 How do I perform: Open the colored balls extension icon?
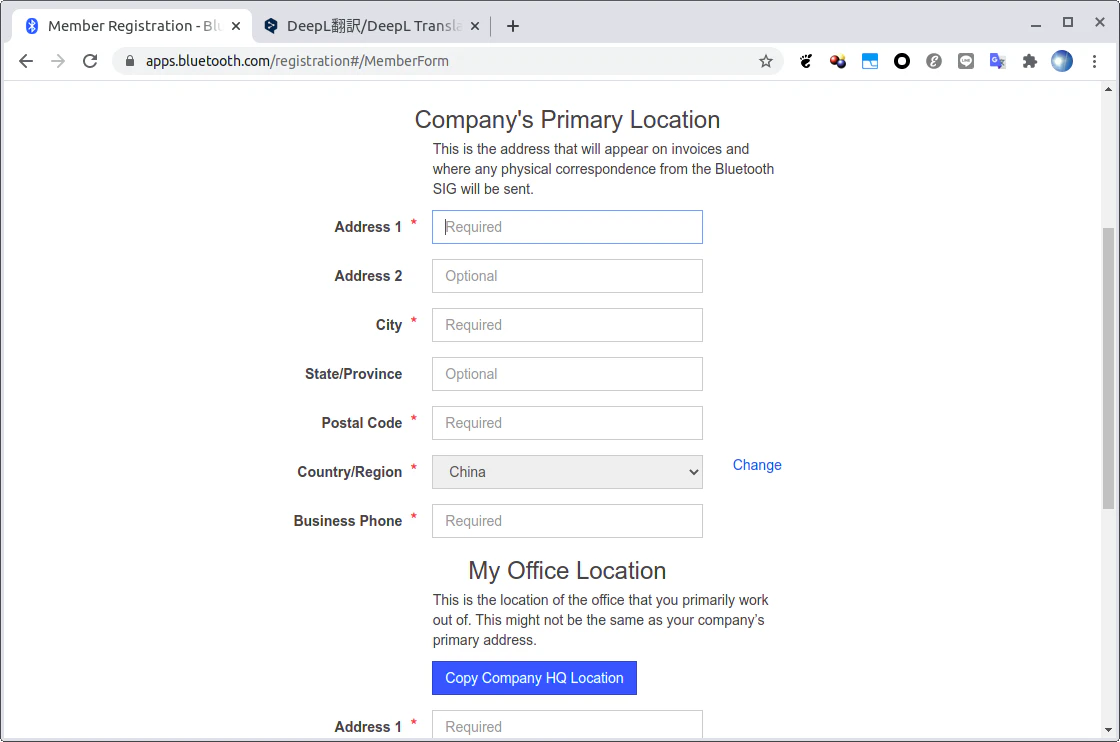(838, 61)
